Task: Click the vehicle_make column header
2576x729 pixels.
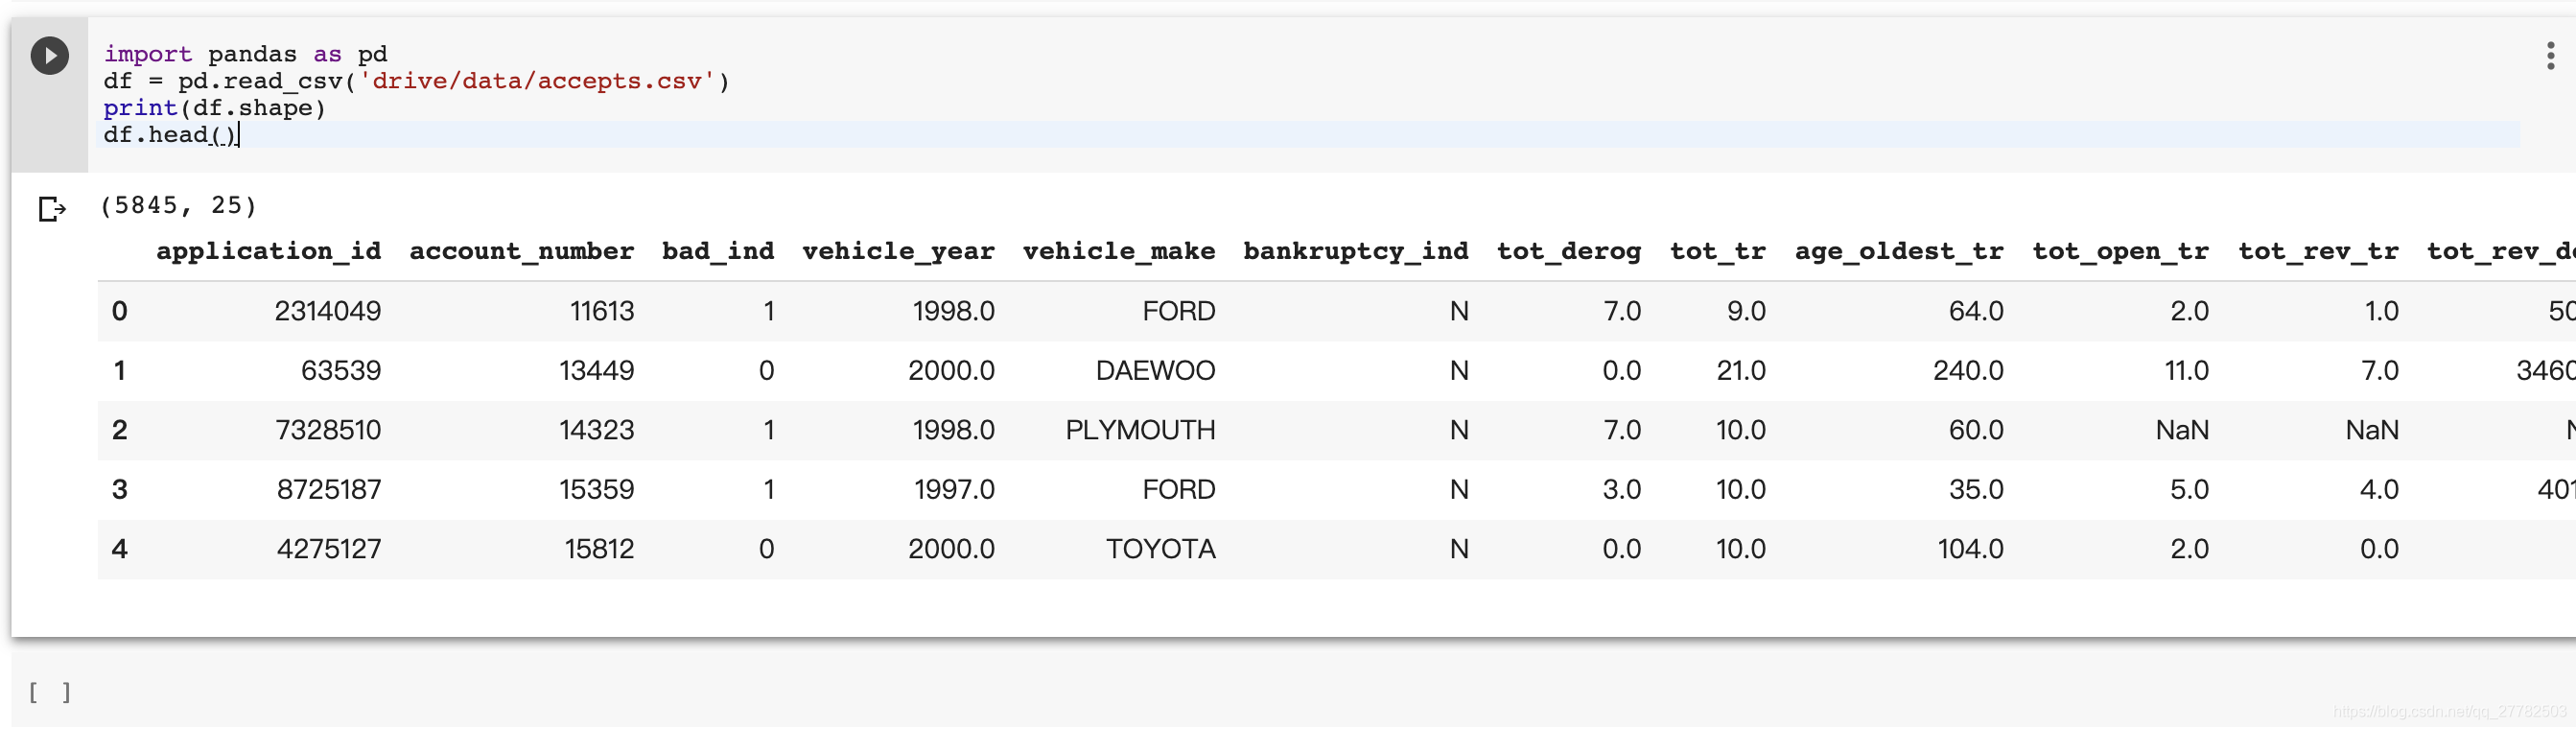Action: pos(1119,251)
